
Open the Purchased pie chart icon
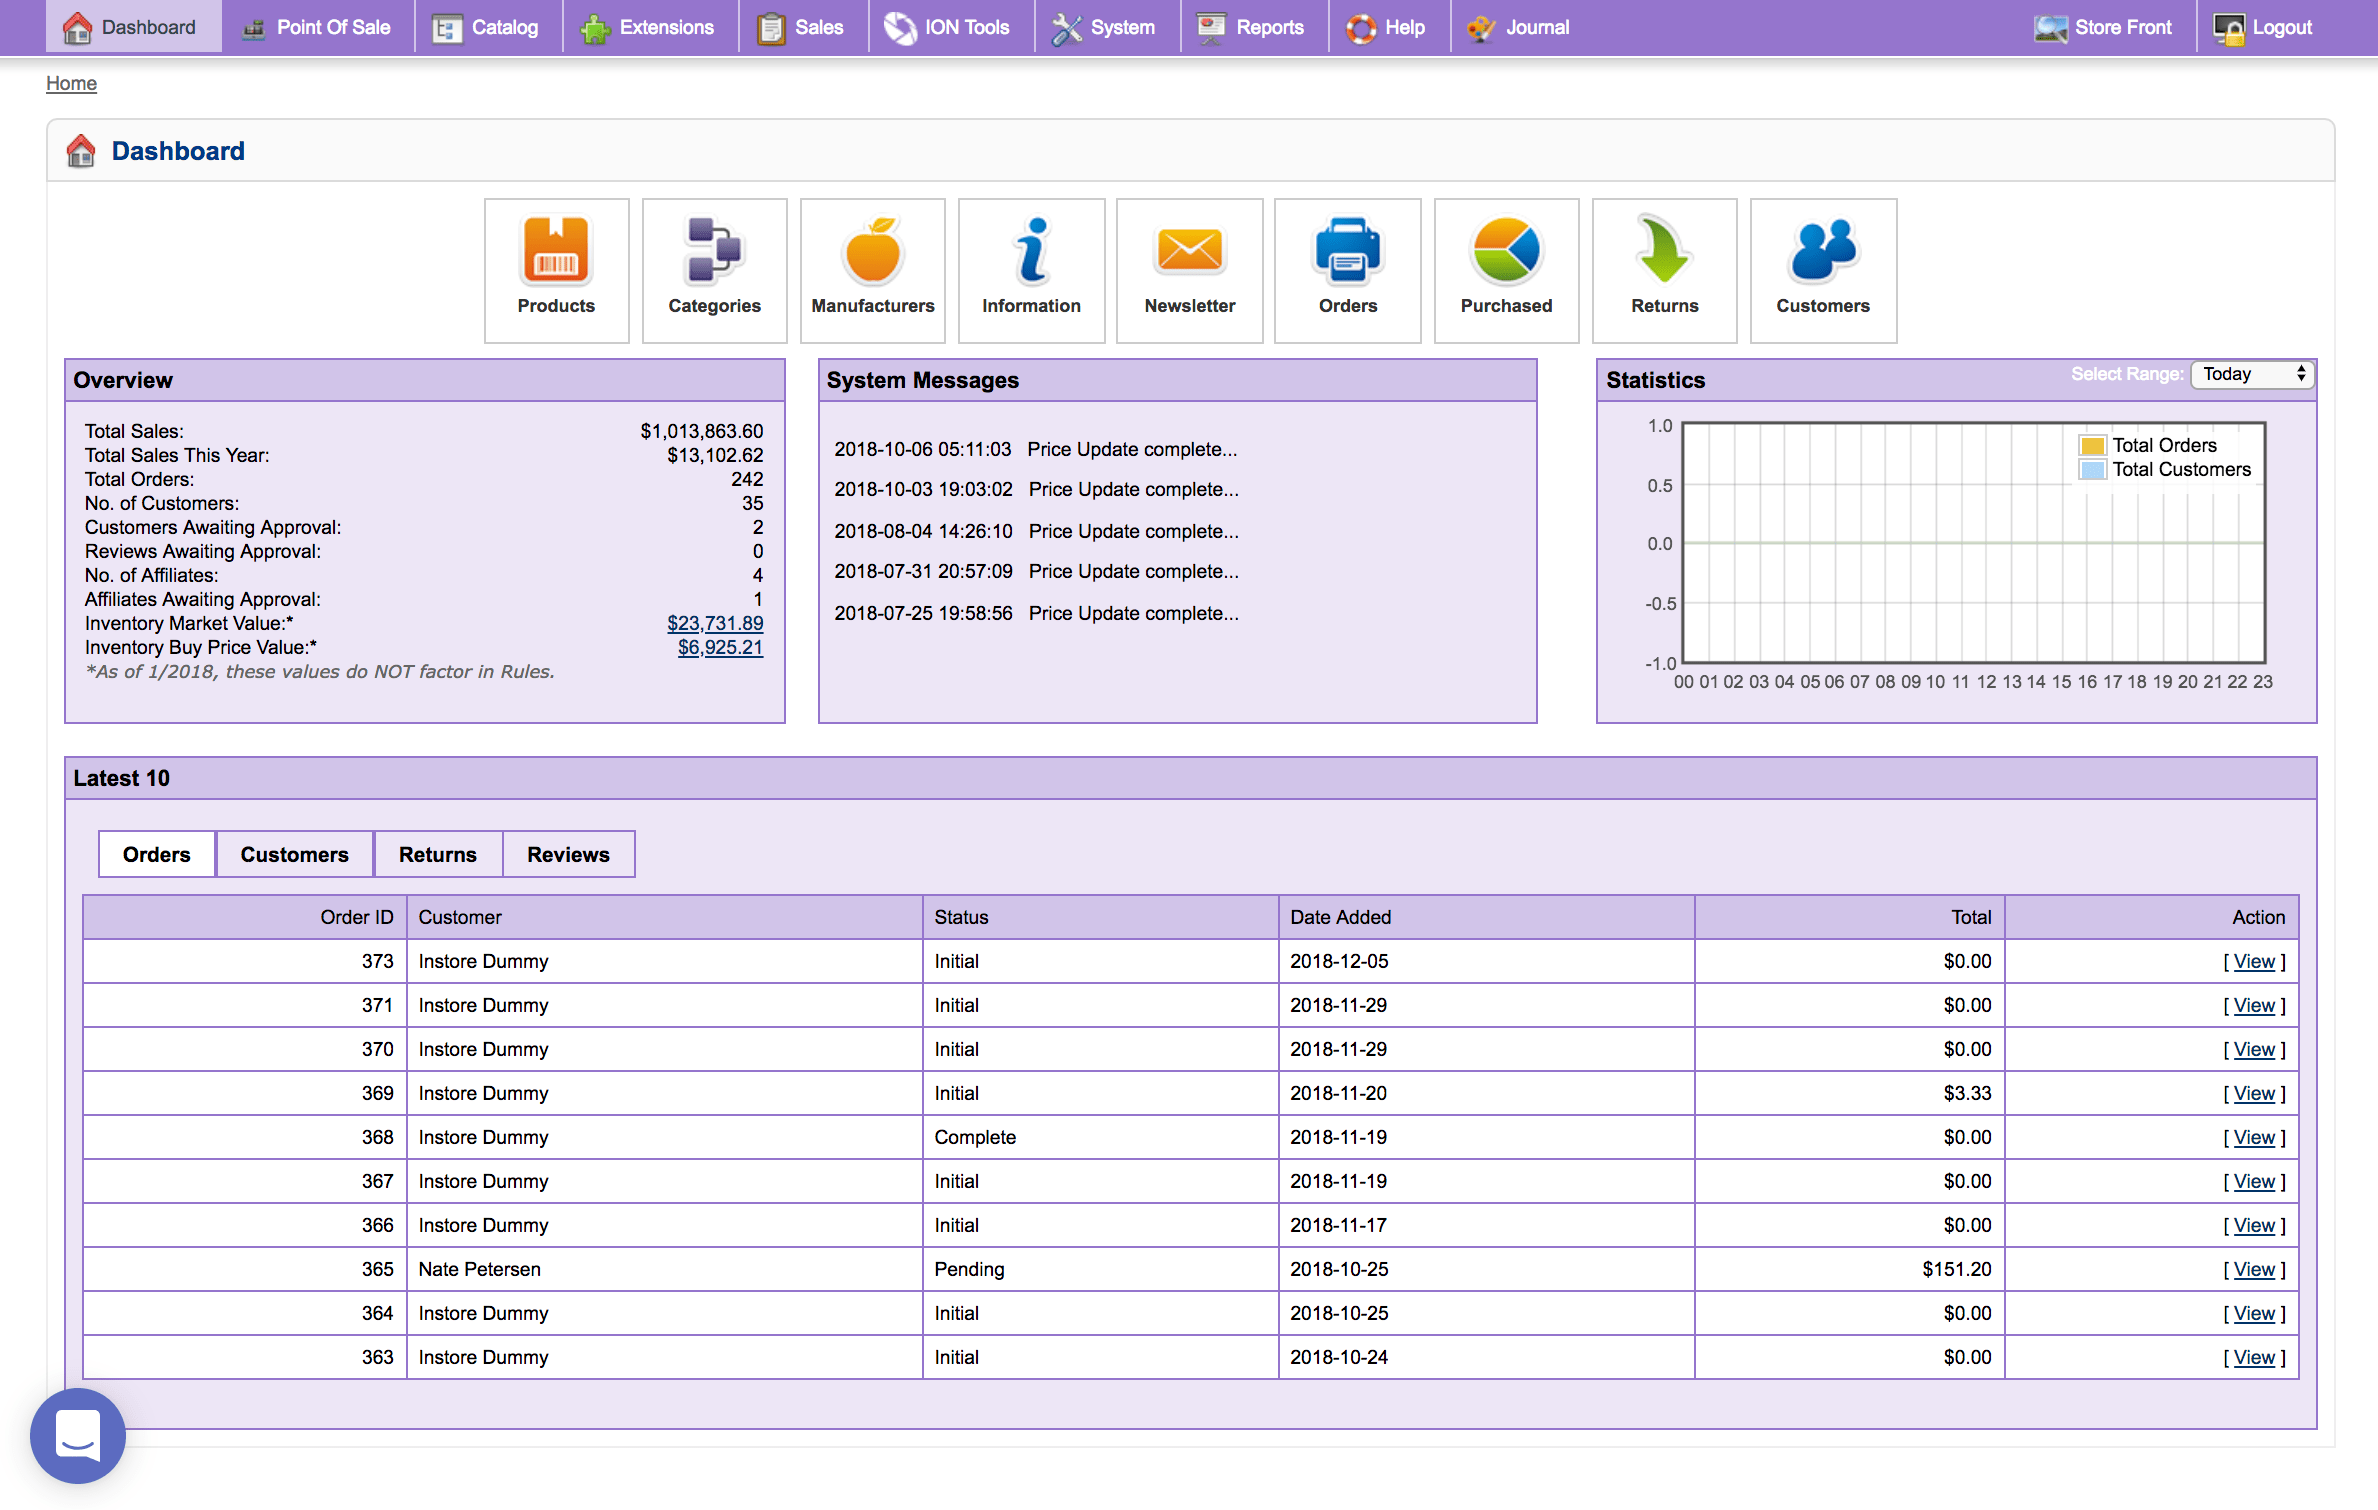(1506, 268)
